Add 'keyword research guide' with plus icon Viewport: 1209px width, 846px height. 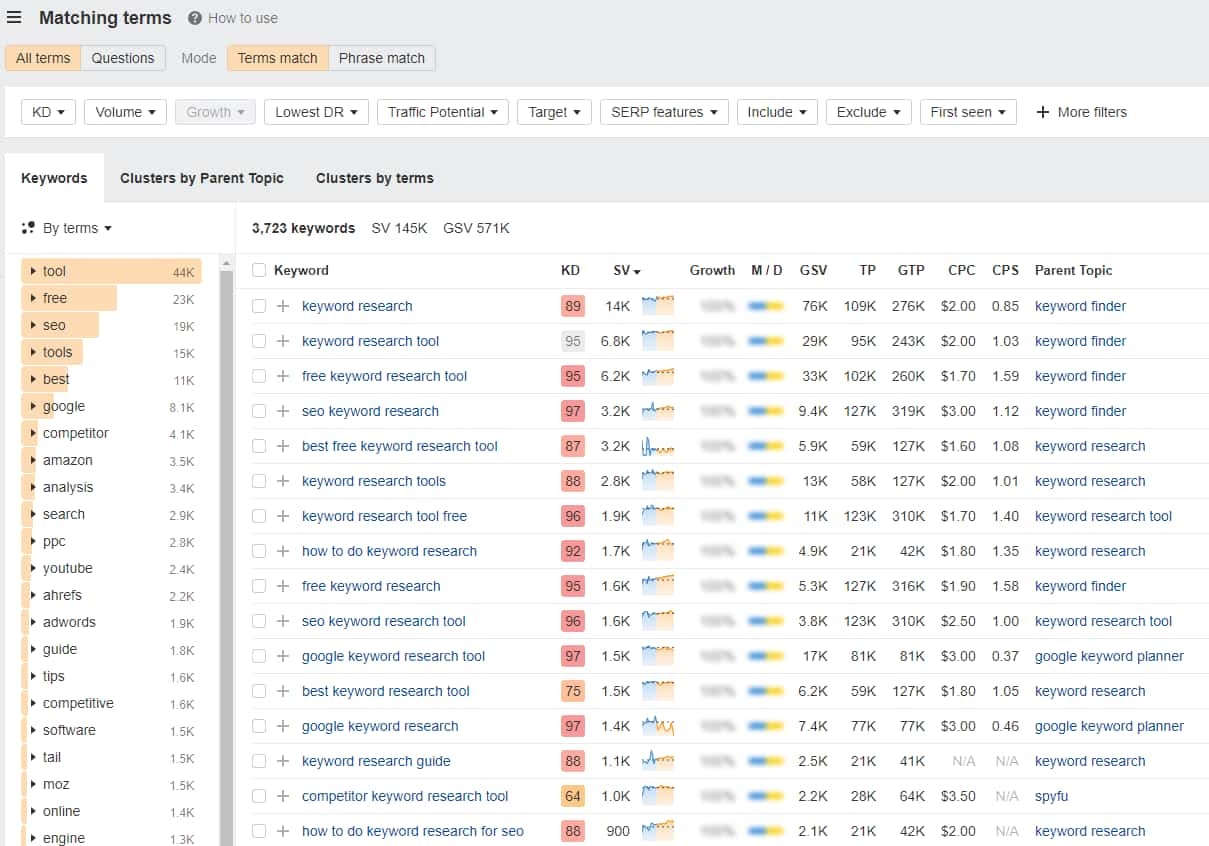(283, 761)
